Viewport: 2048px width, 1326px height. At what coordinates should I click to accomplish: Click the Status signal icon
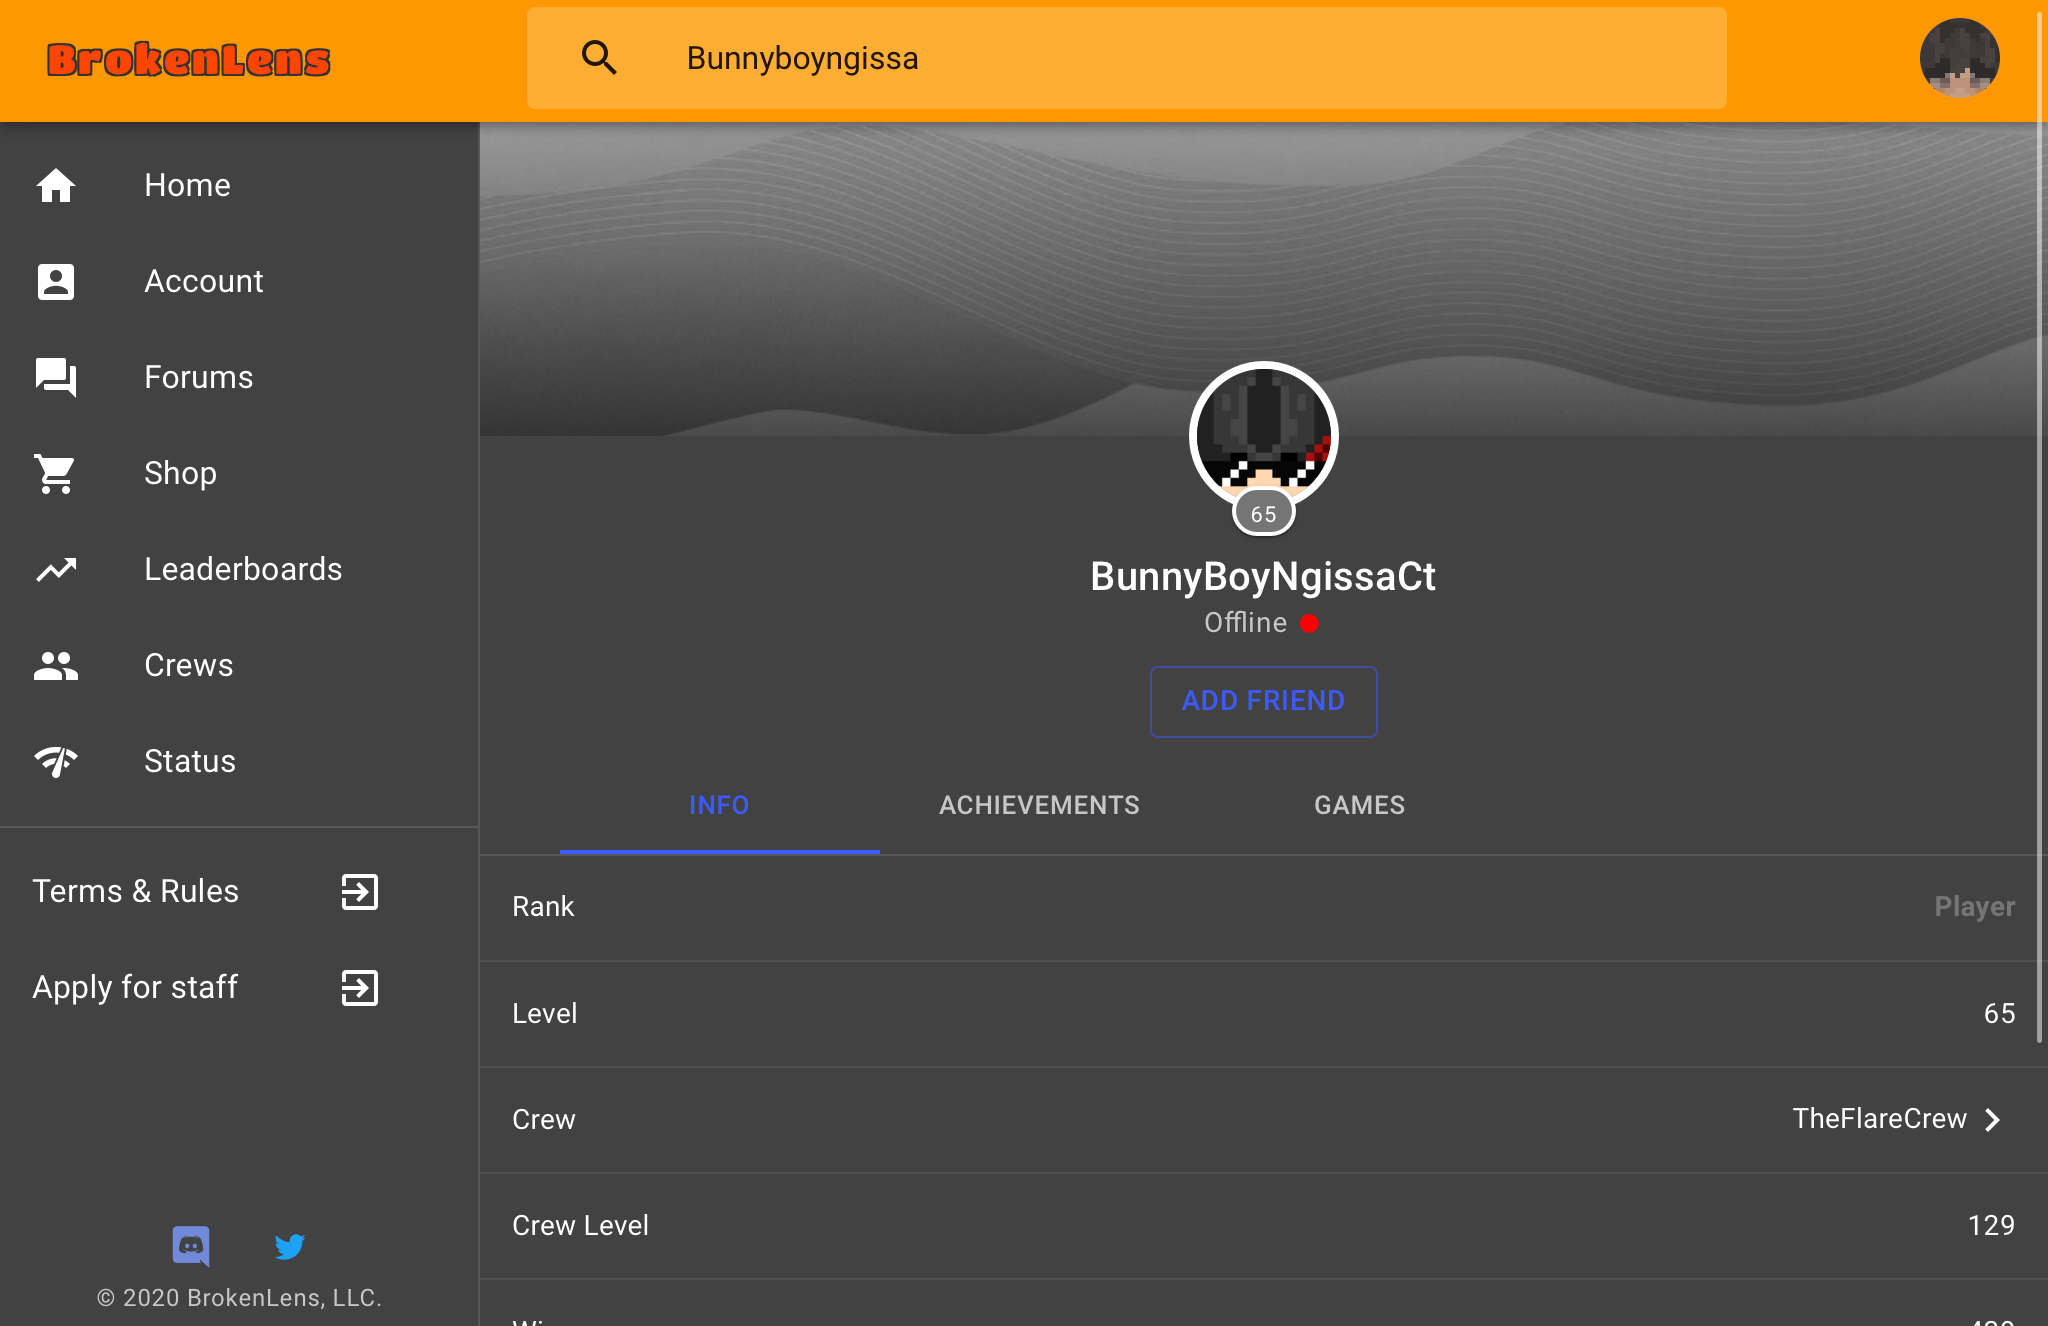coord(56,761)
